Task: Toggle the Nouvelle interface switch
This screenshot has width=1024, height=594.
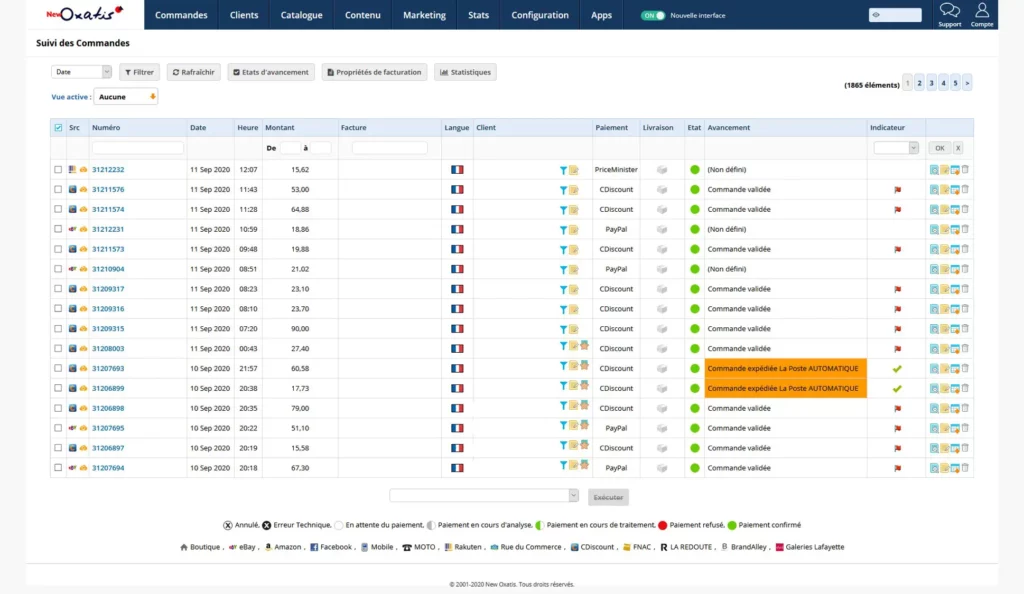Action: [652, 15]
